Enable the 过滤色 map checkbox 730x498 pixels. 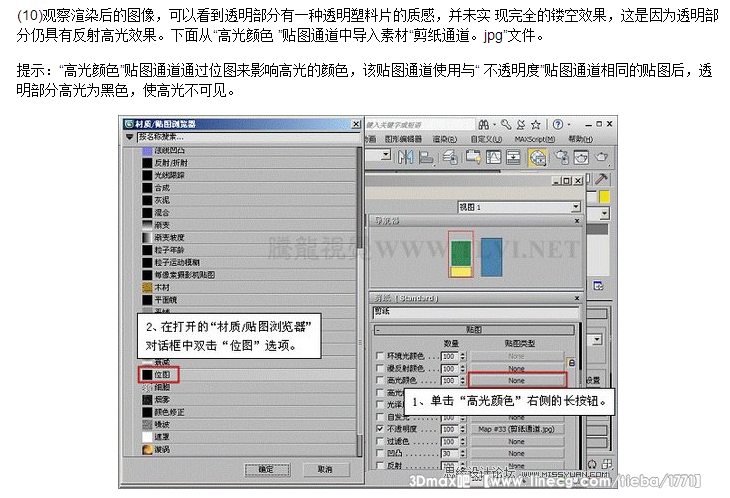tap(380, 441)
